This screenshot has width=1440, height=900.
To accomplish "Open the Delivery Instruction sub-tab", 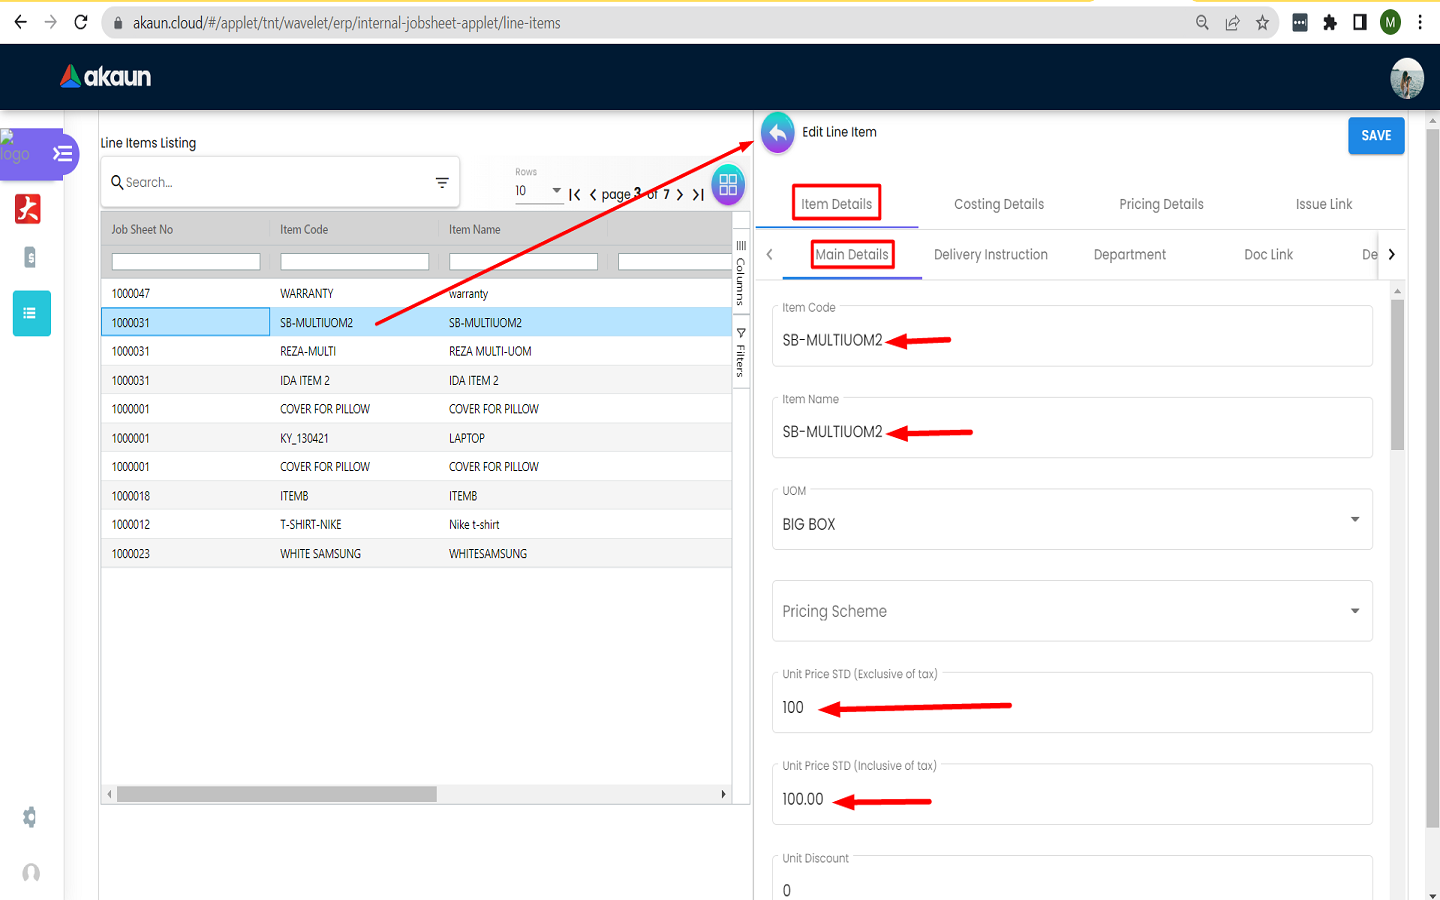I will click(x=990, y=255).
